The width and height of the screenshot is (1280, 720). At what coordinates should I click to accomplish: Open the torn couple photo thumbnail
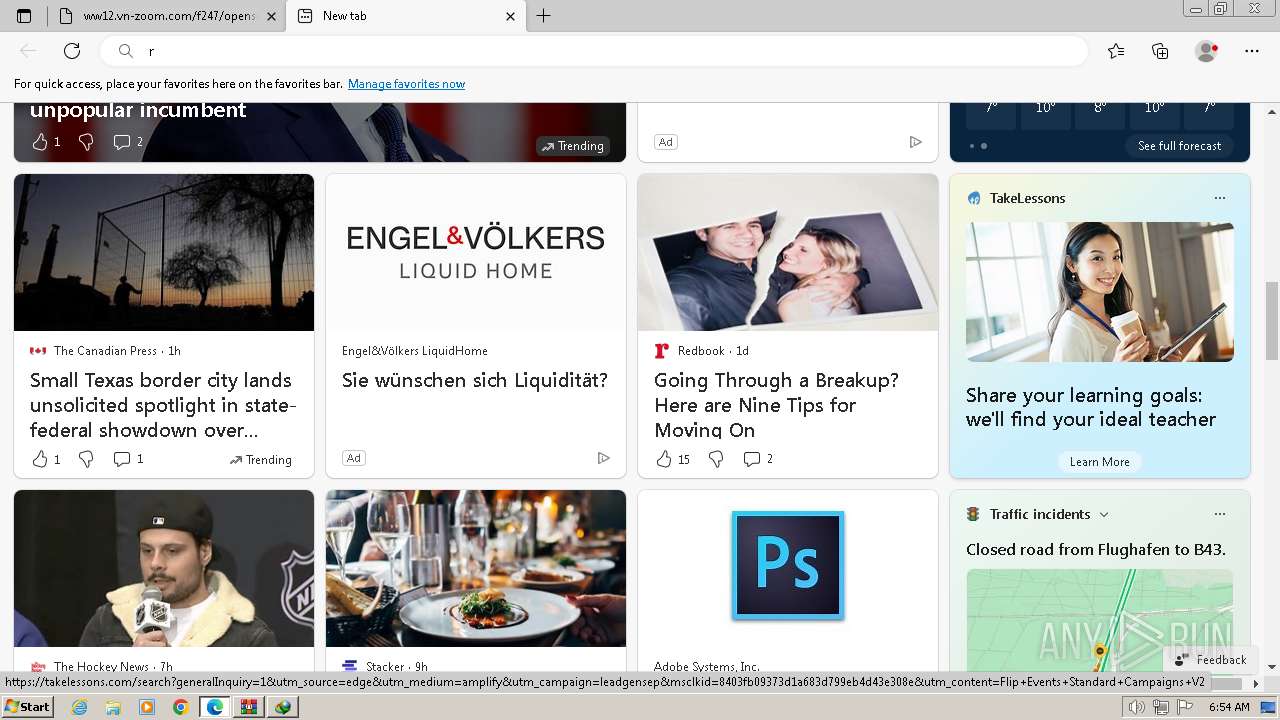788,252
